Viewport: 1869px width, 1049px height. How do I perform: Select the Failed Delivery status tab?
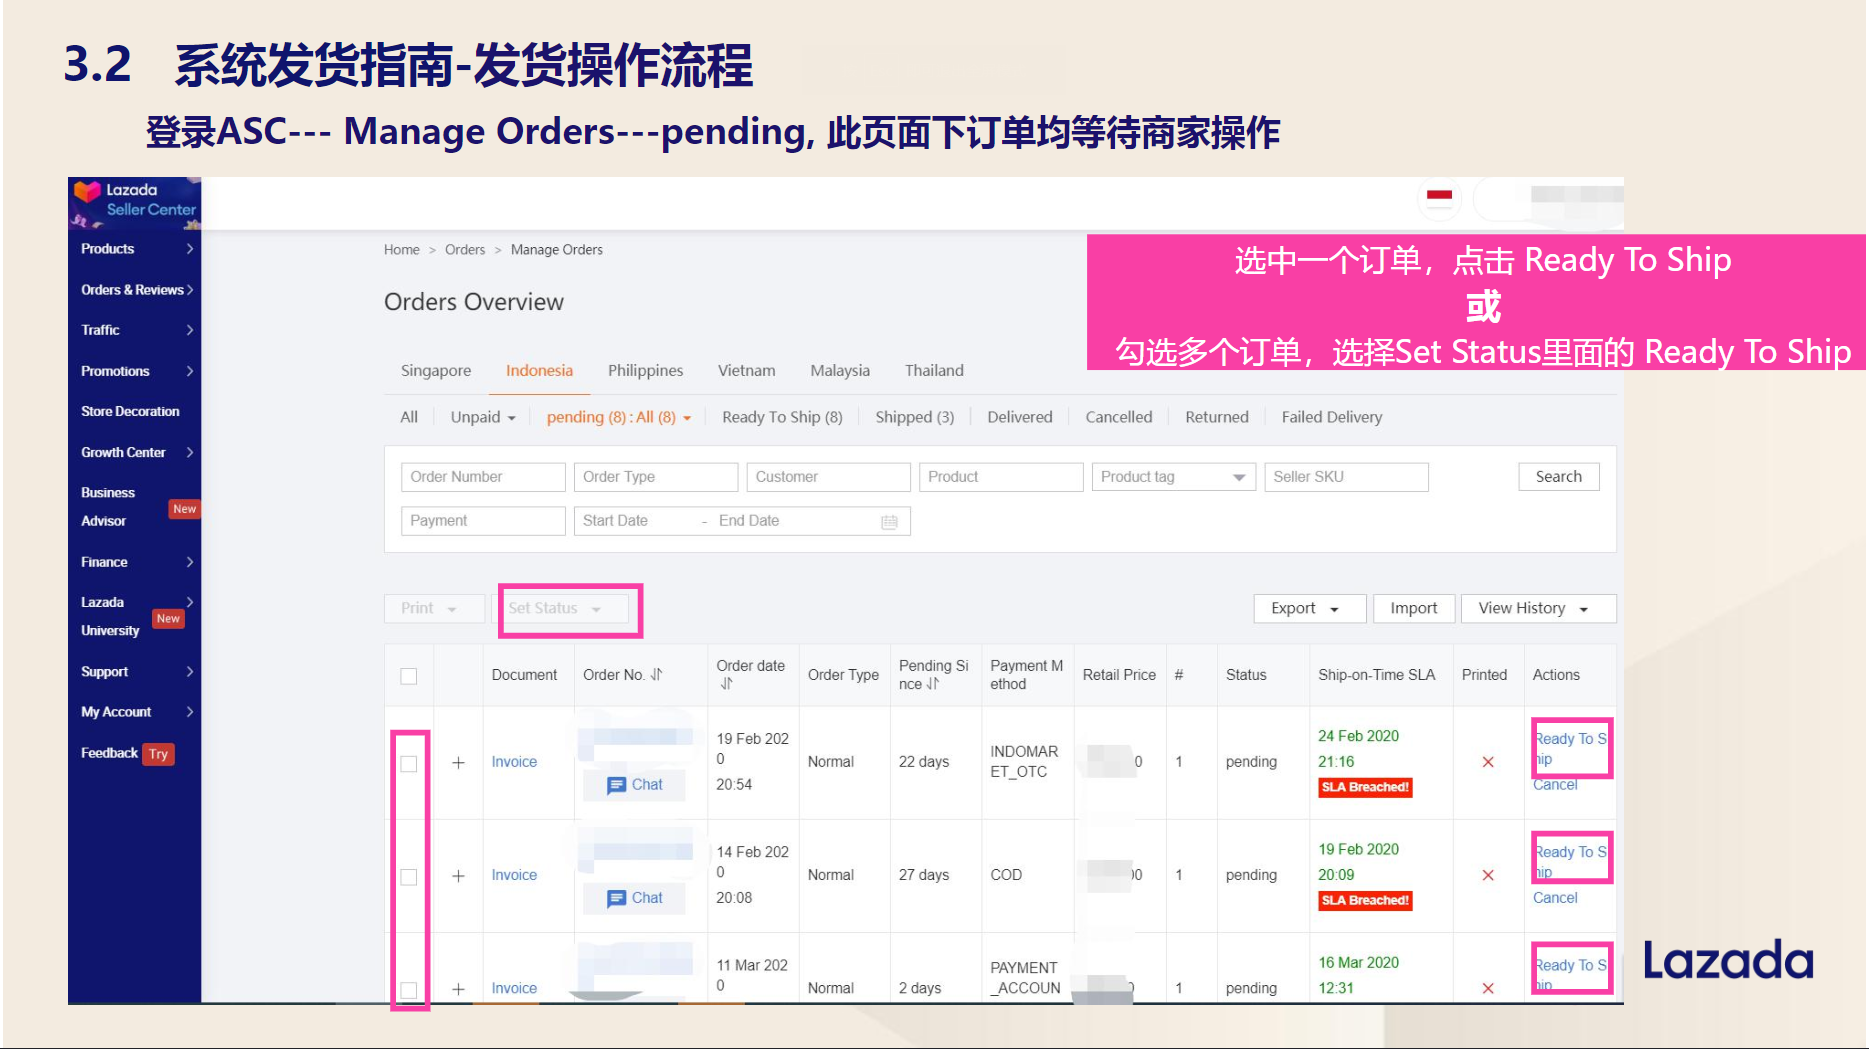click(x=1332, y=417)
